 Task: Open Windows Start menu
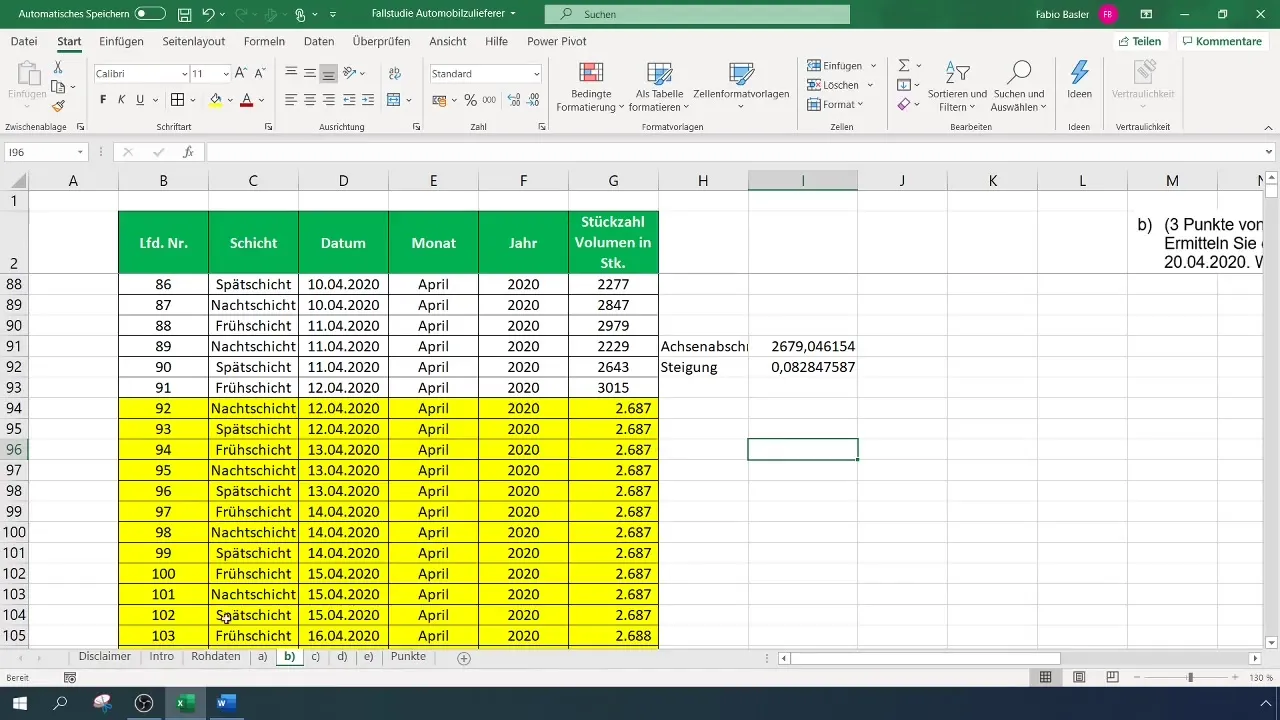(19, 703)
